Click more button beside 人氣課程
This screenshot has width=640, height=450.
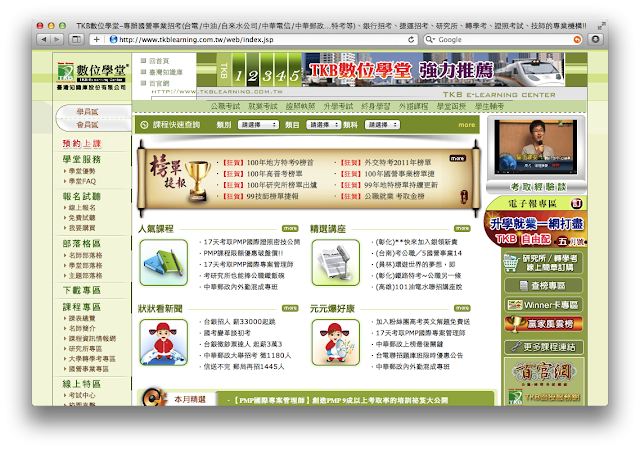click(x=290, y=229)
